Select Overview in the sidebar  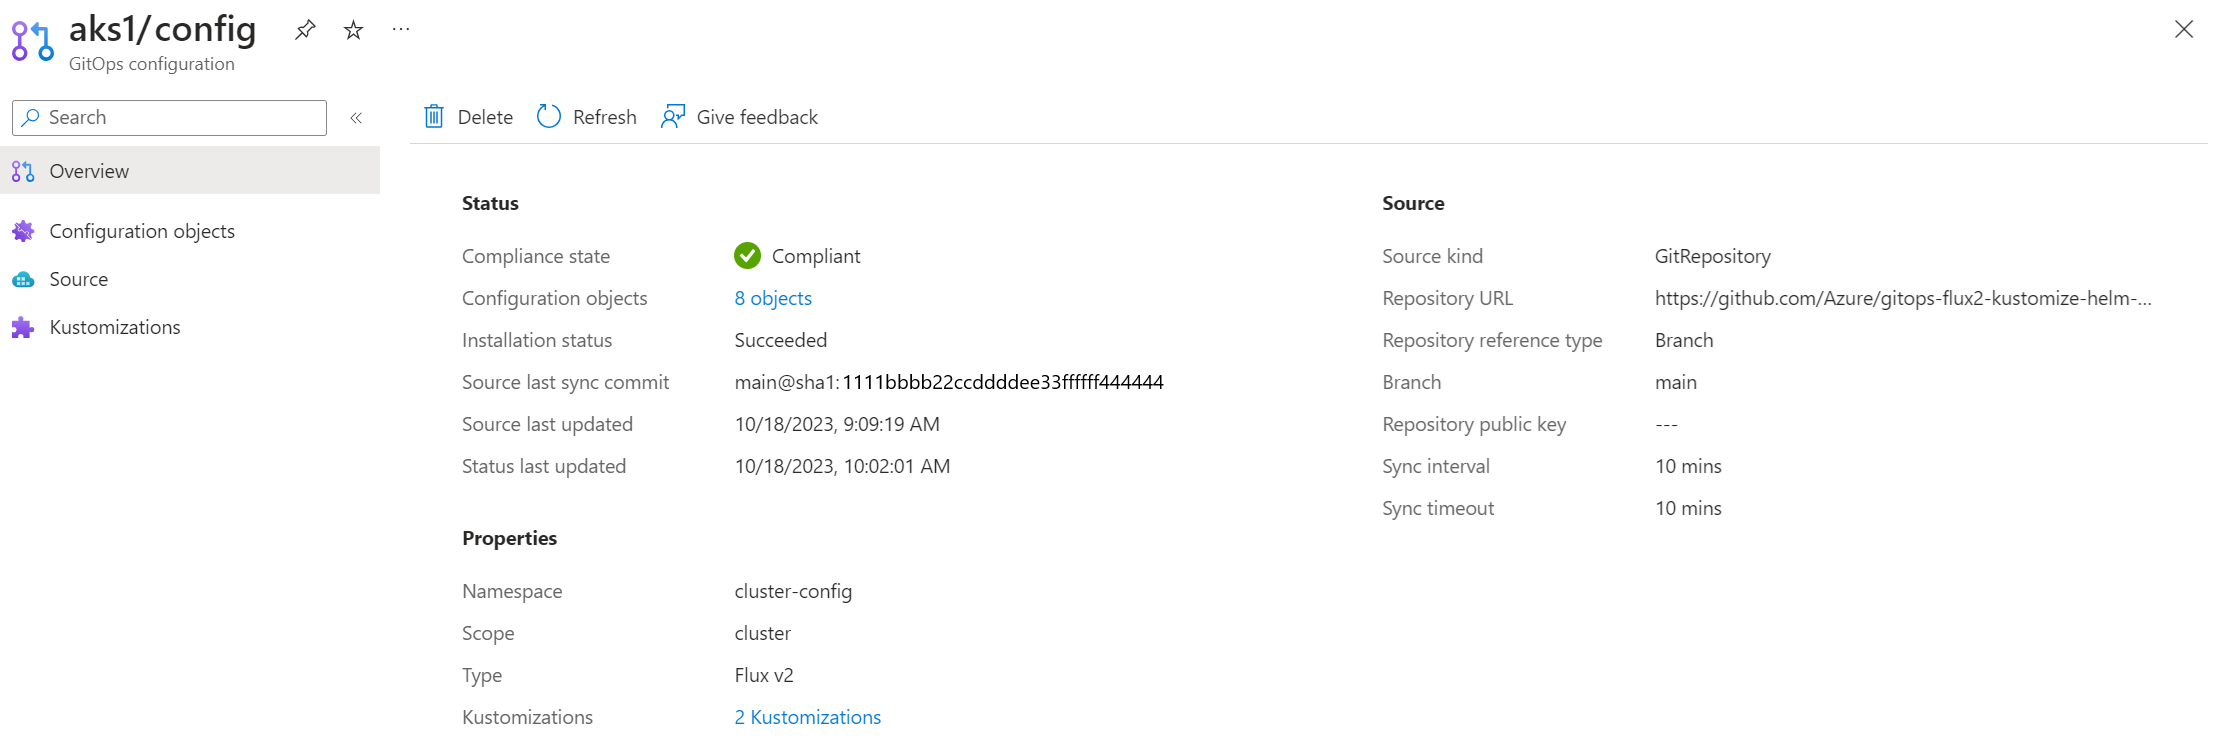pyautogui.click(x=190, y=171)
